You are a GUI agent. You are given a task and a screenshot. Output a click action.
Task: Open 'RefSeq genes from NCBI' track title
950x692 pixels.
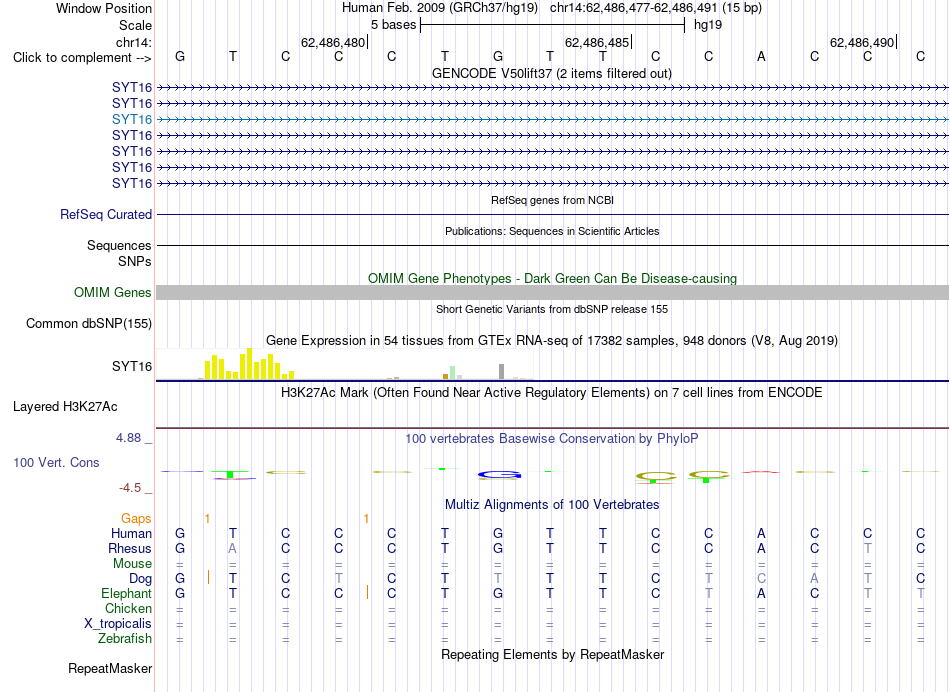point(552,200)
